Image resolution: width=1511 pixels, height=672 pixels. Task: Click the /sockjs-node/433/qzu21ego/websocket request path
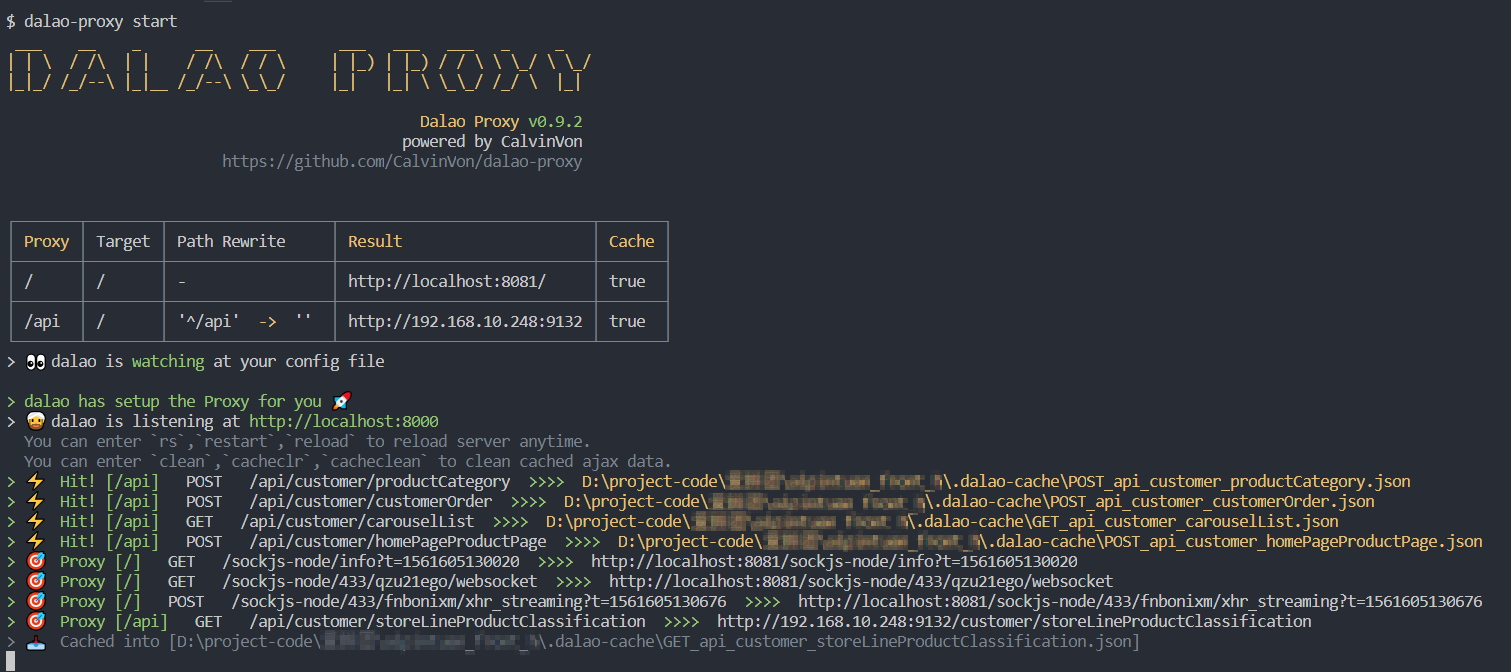tap(380, 581)
